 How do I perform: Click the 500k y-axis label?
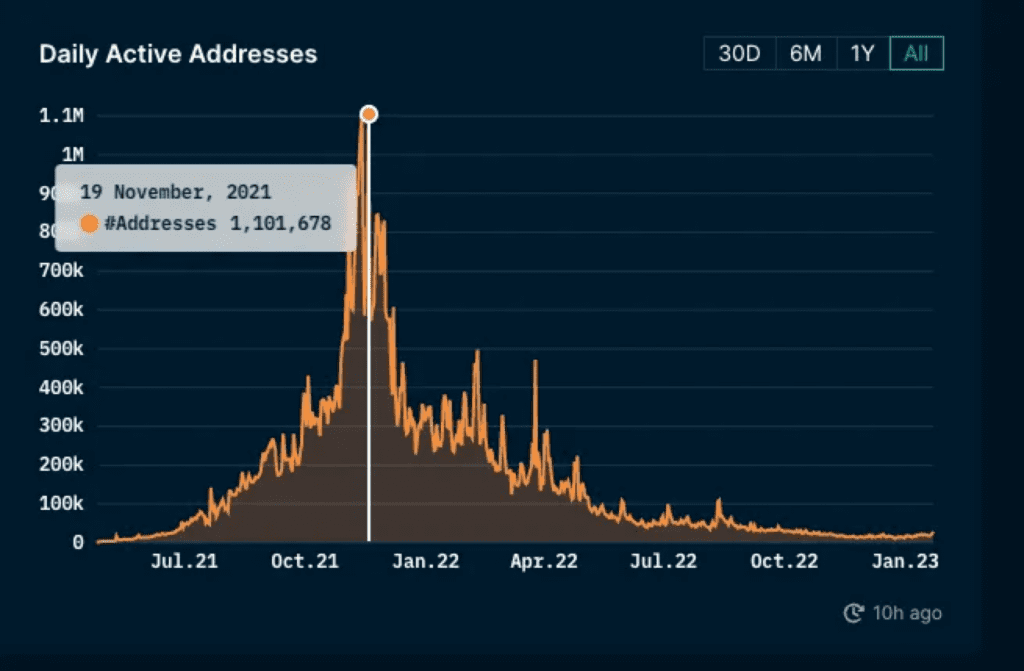pyautogui.click(x=61, y=348)
